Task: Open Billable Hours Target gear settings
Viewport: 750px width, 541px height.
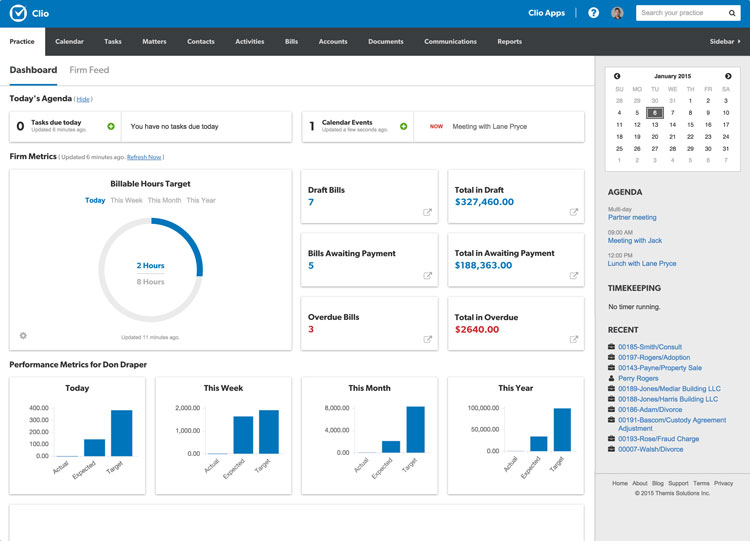Action: point(23,336)
